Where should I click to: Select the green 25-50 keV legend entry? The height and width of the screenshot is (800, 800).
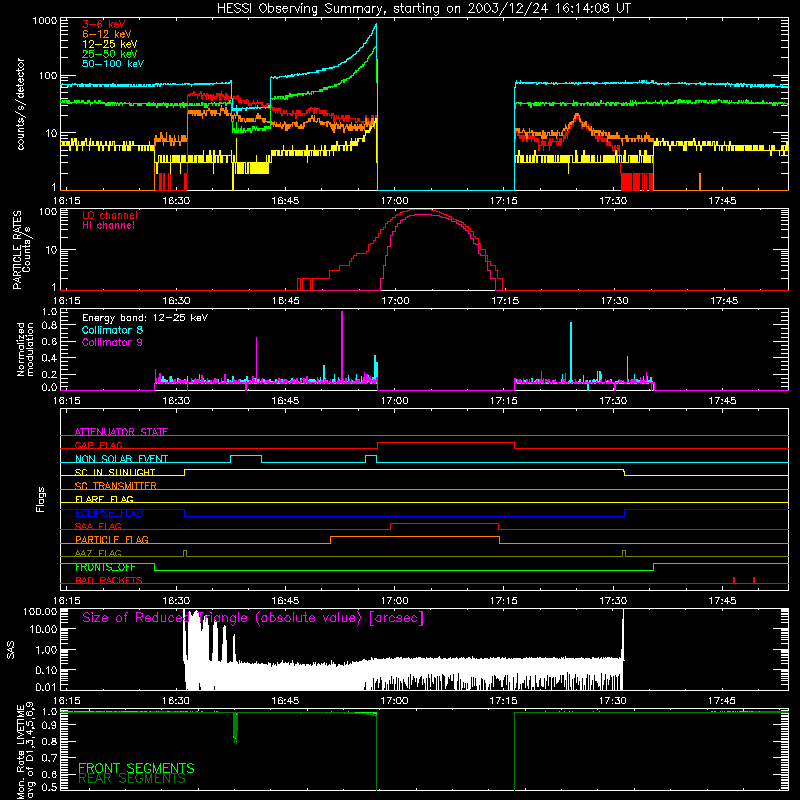[x=110, y=54]
